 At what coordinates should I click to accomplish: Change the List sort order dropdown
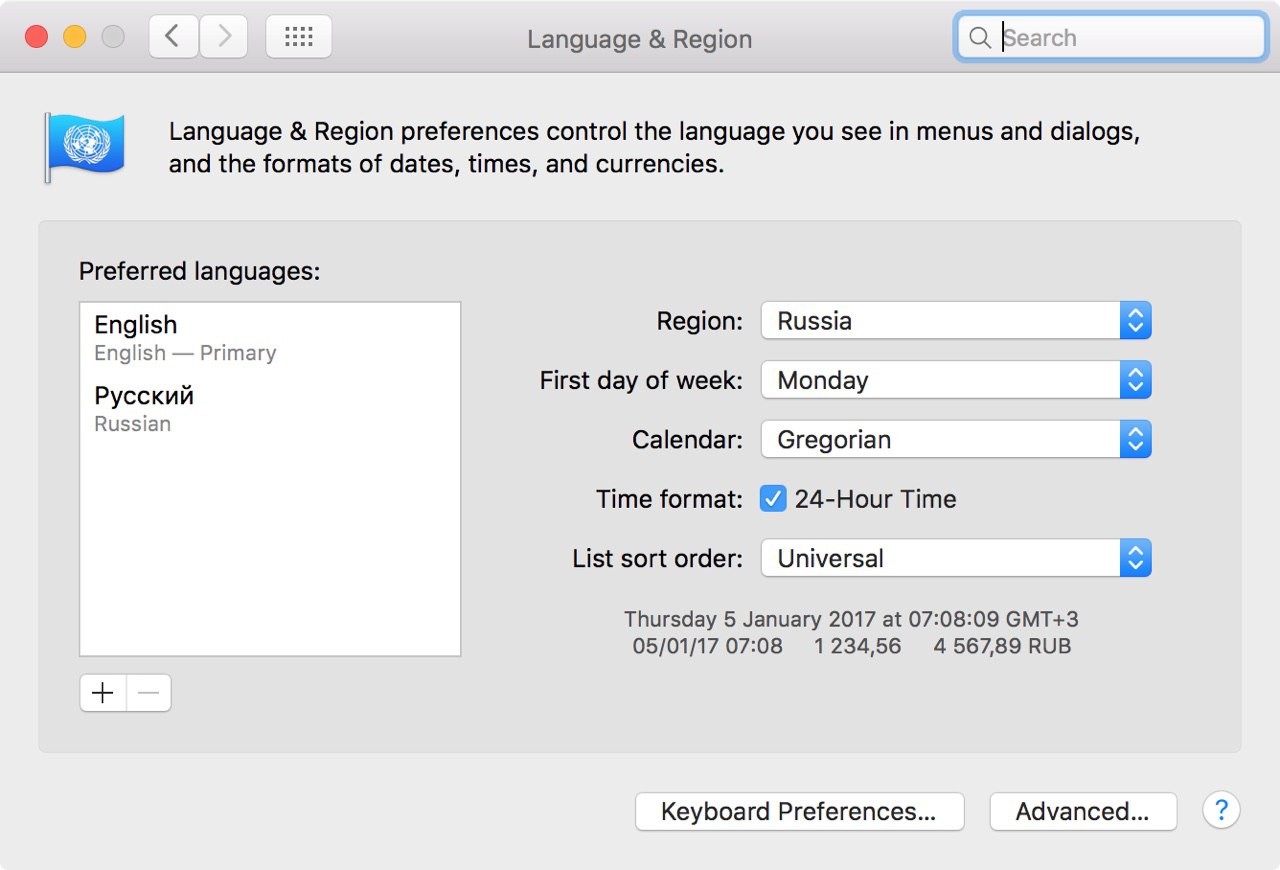pos(955,558)
